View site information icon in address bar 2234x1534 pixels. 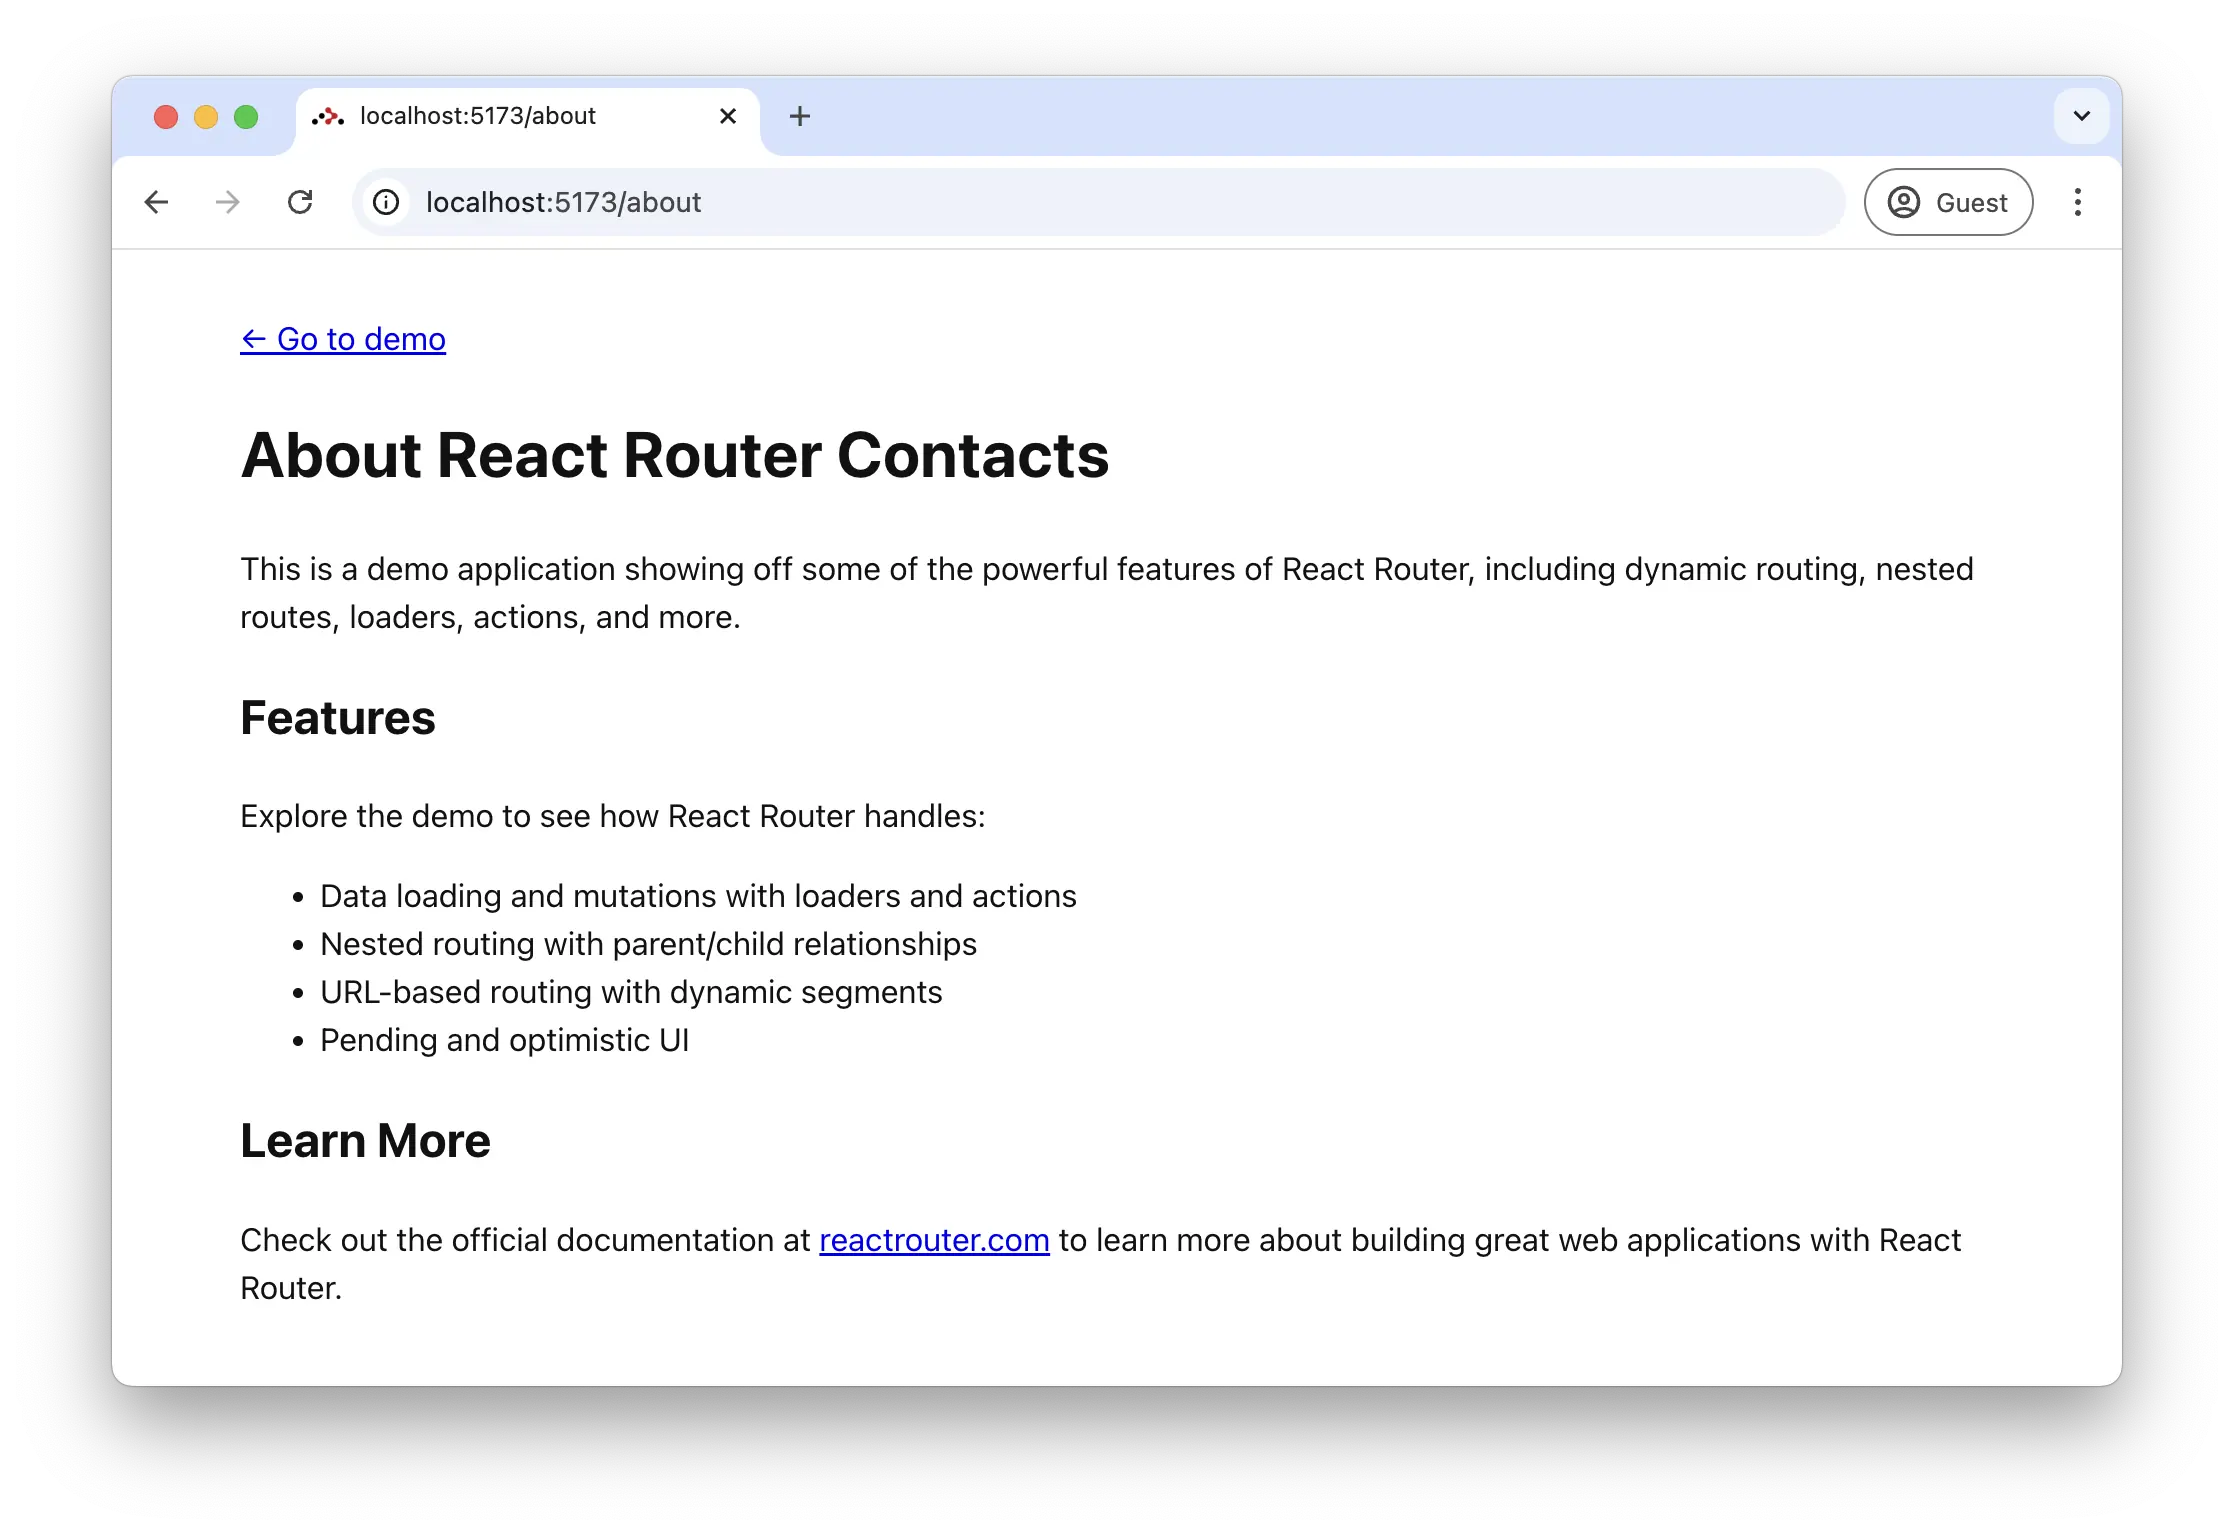pos(386,202)
